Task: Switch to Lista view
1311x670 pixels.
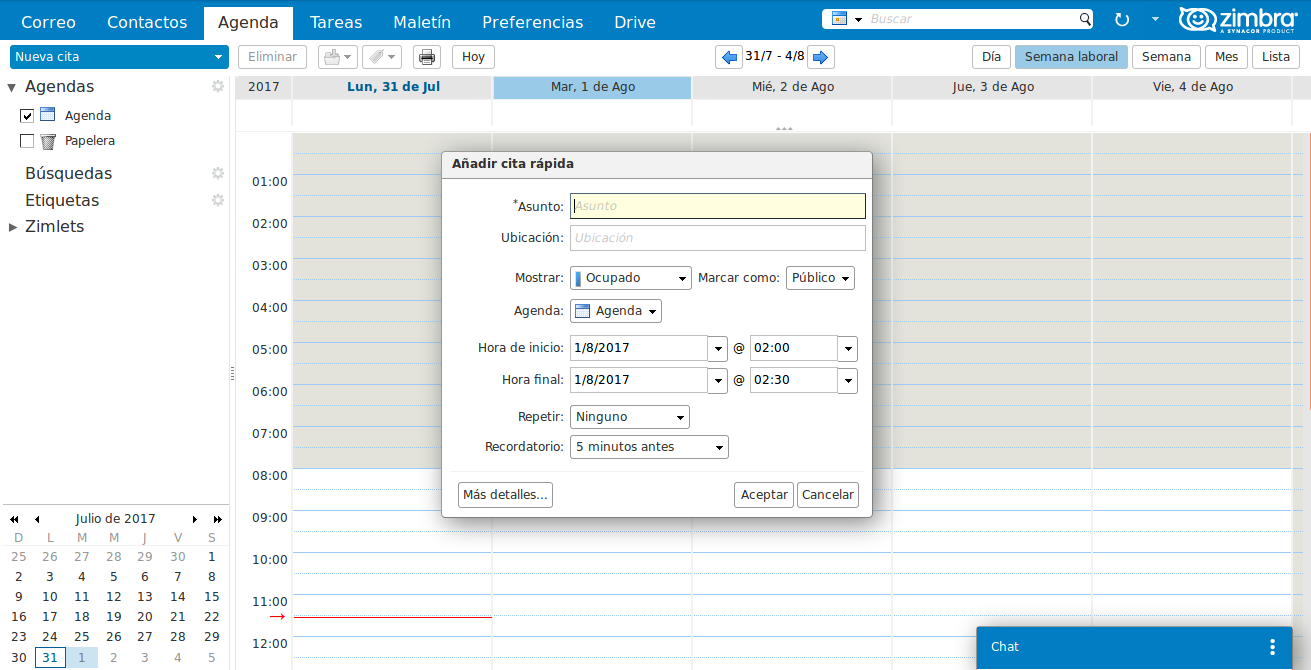Action: click(1276, 57)
